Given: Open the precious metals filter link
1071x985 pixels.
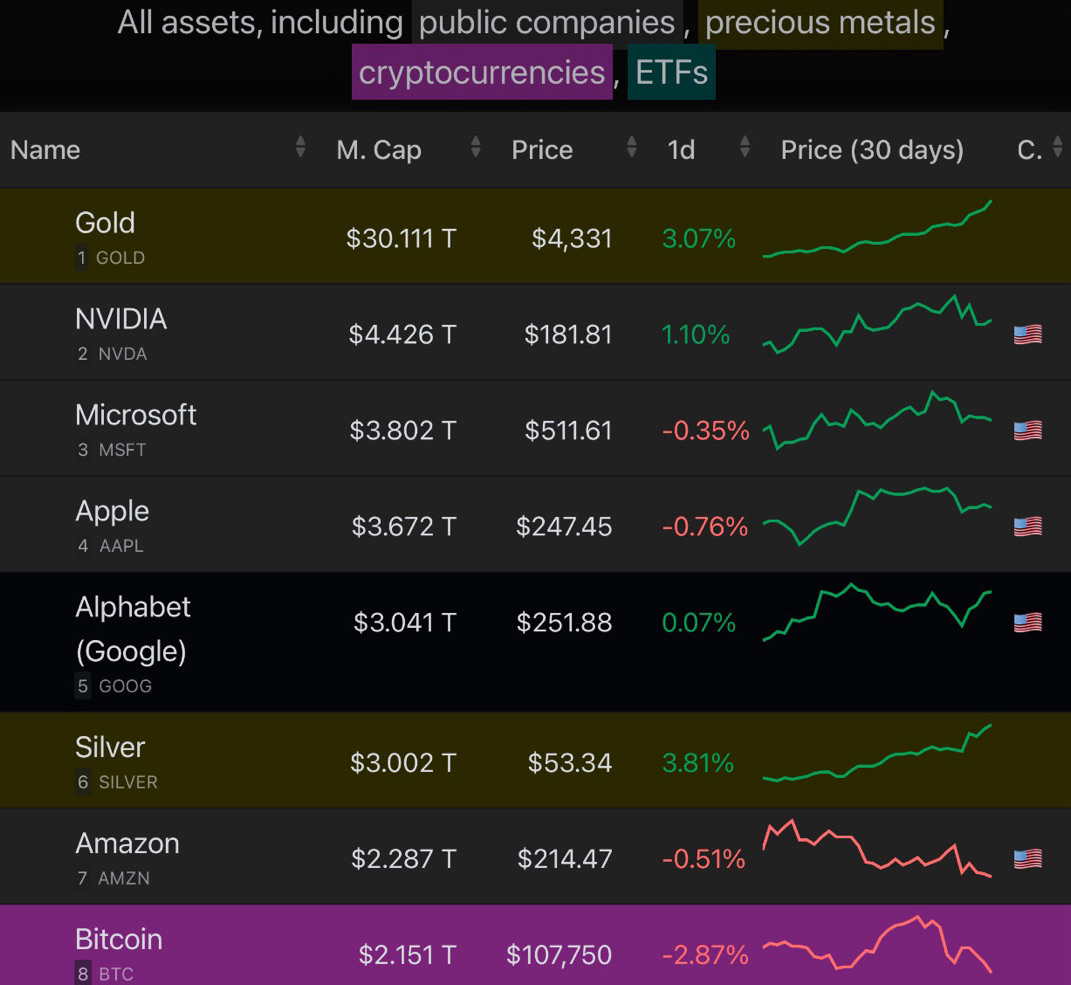Looking at the screenshot, I should tap(820, 22).
